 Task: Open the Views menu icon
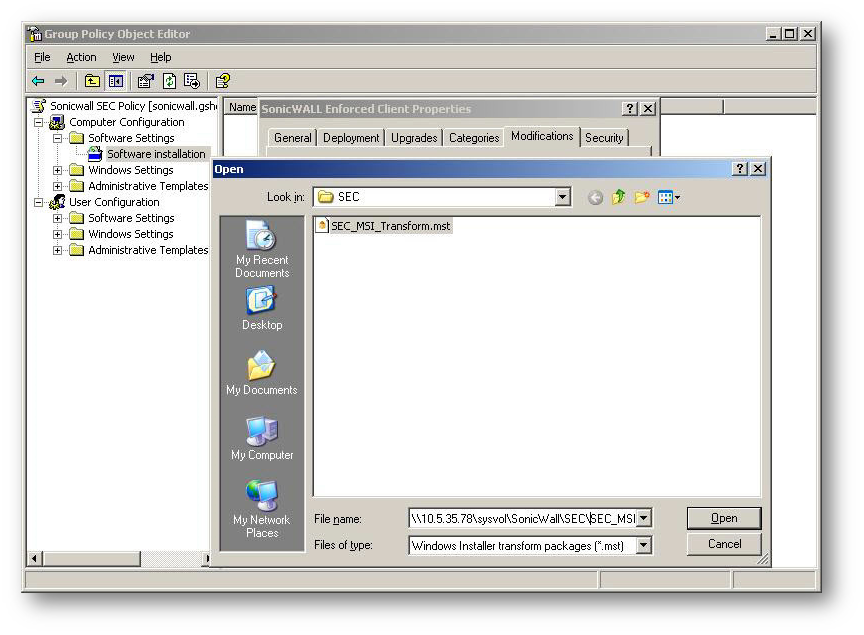pos(668,197)
